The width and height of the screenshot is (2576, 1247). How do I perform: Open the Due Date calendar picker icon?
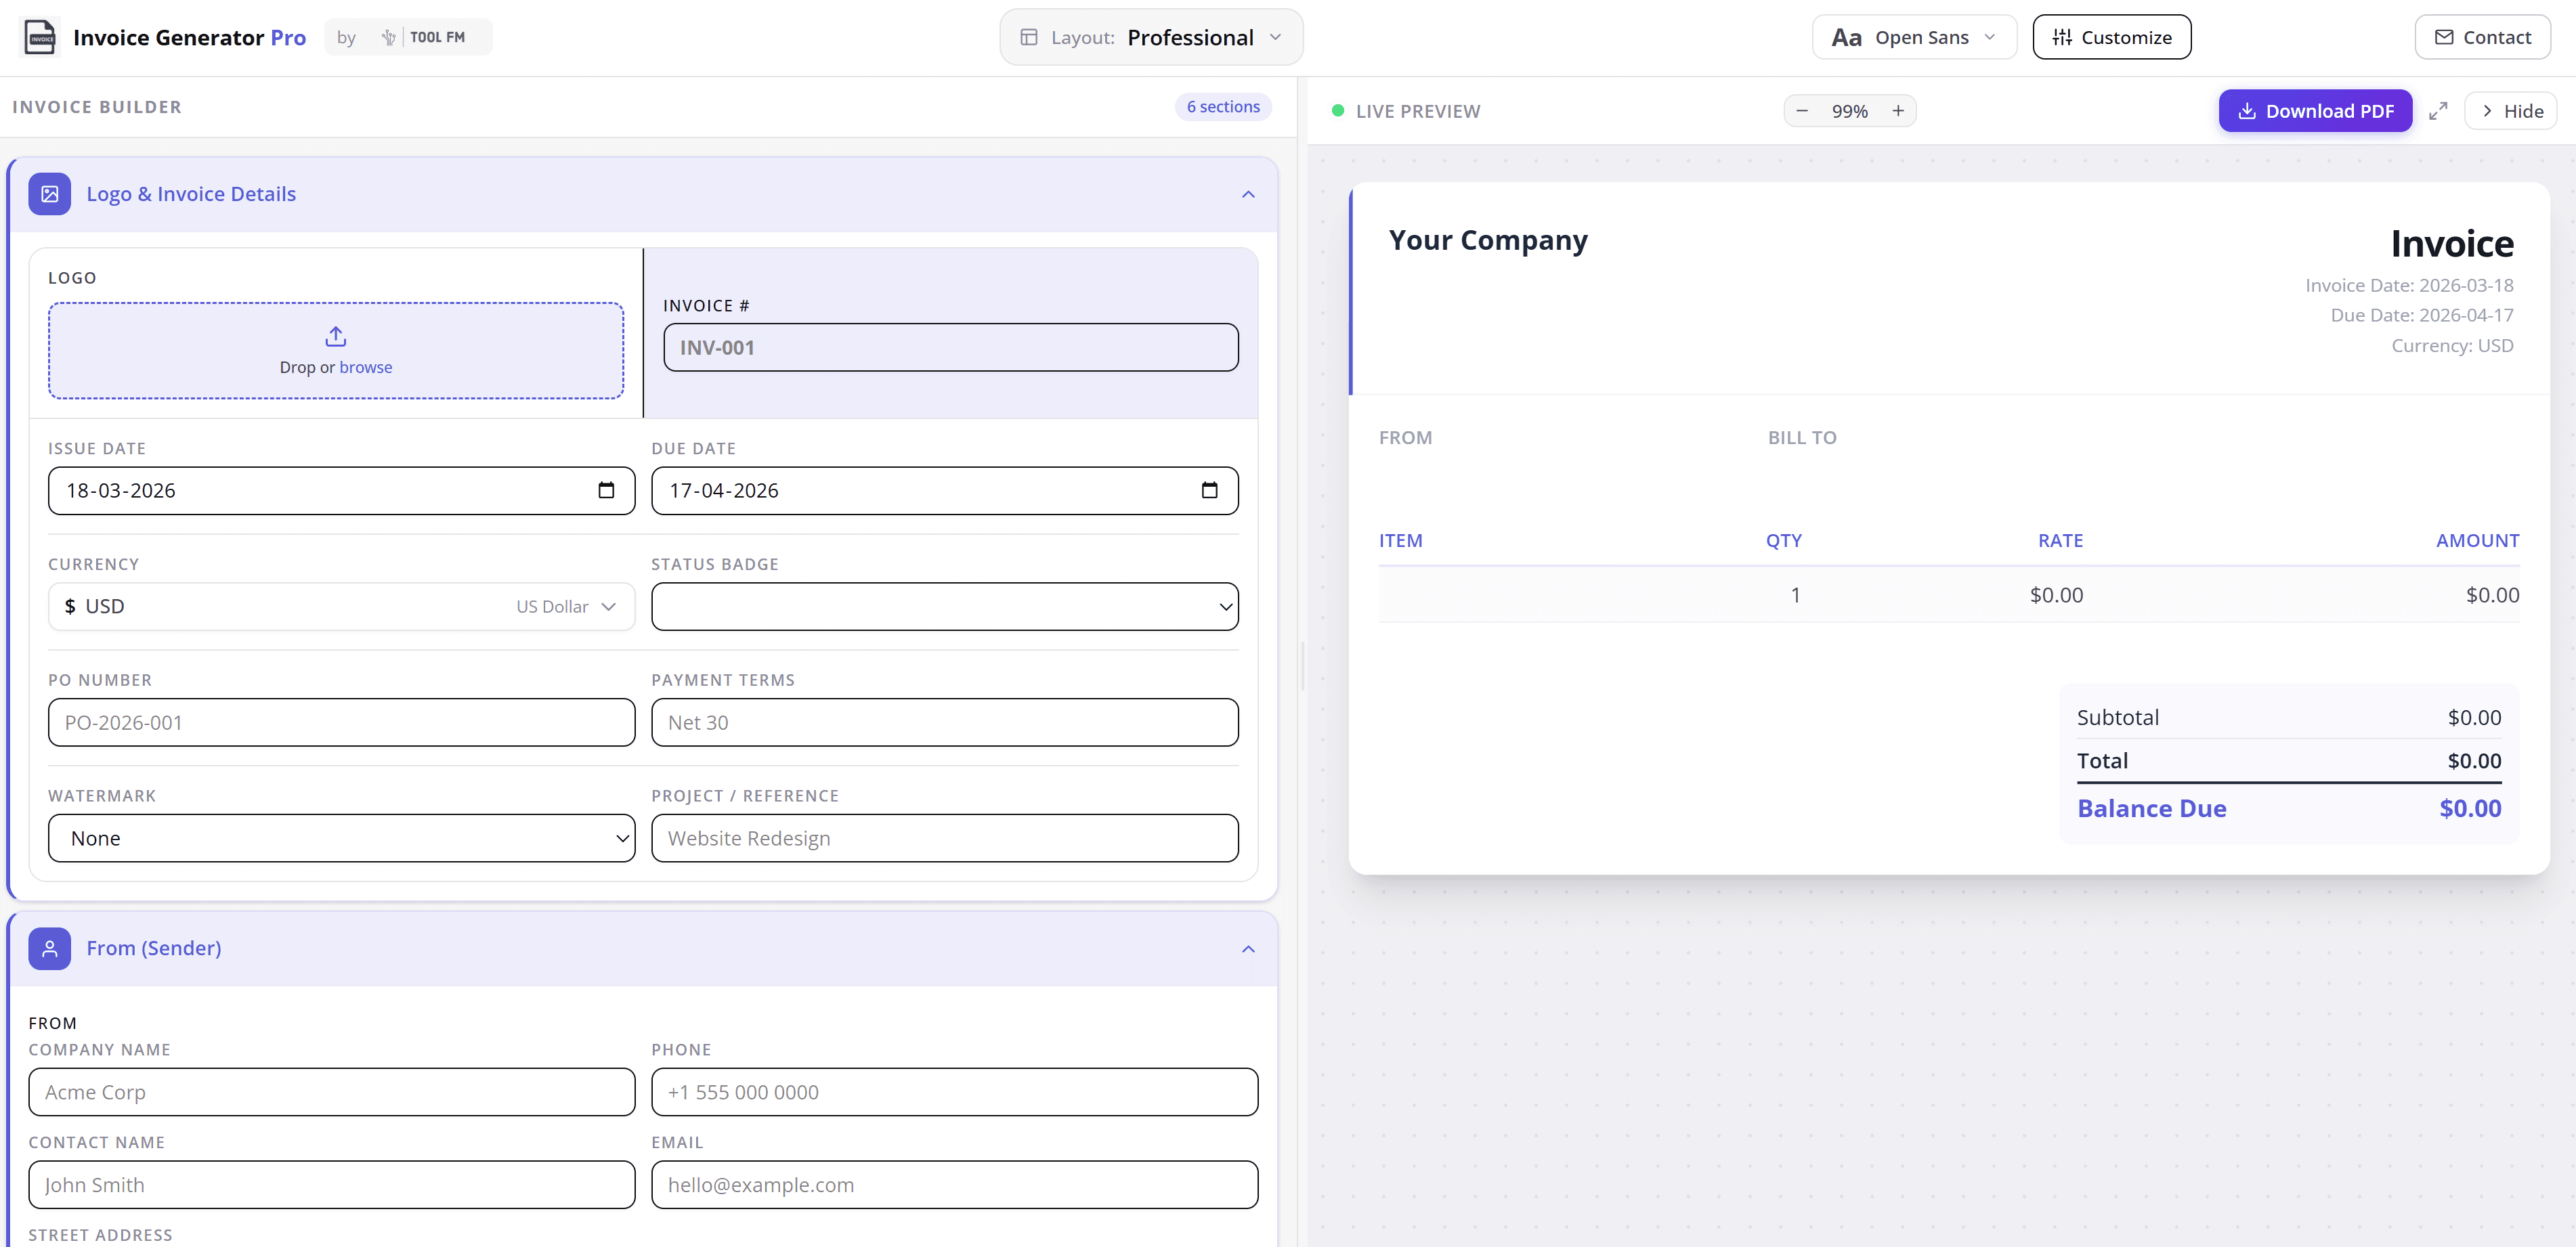(x=1210, y=490)
